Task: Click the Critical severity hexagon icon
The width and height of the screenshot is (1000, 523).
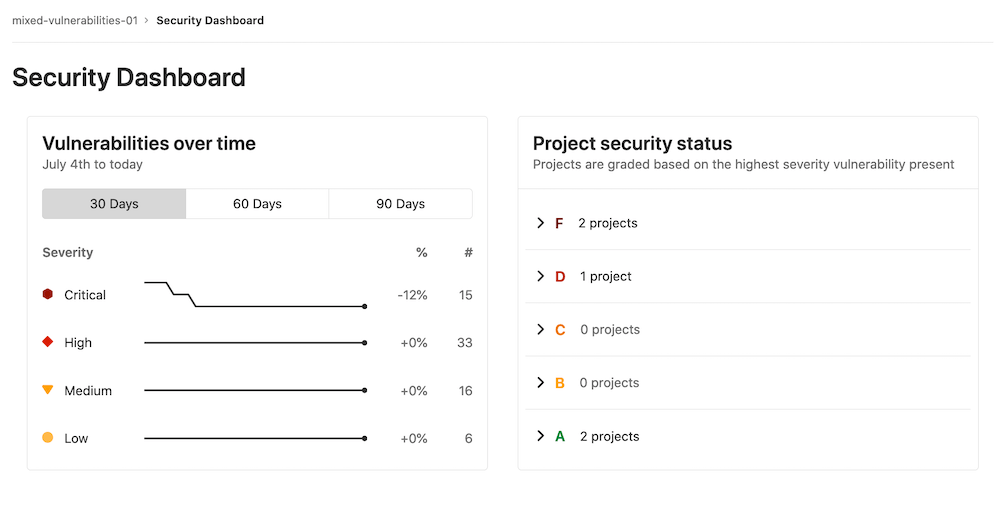Action: tap(47, 294)
